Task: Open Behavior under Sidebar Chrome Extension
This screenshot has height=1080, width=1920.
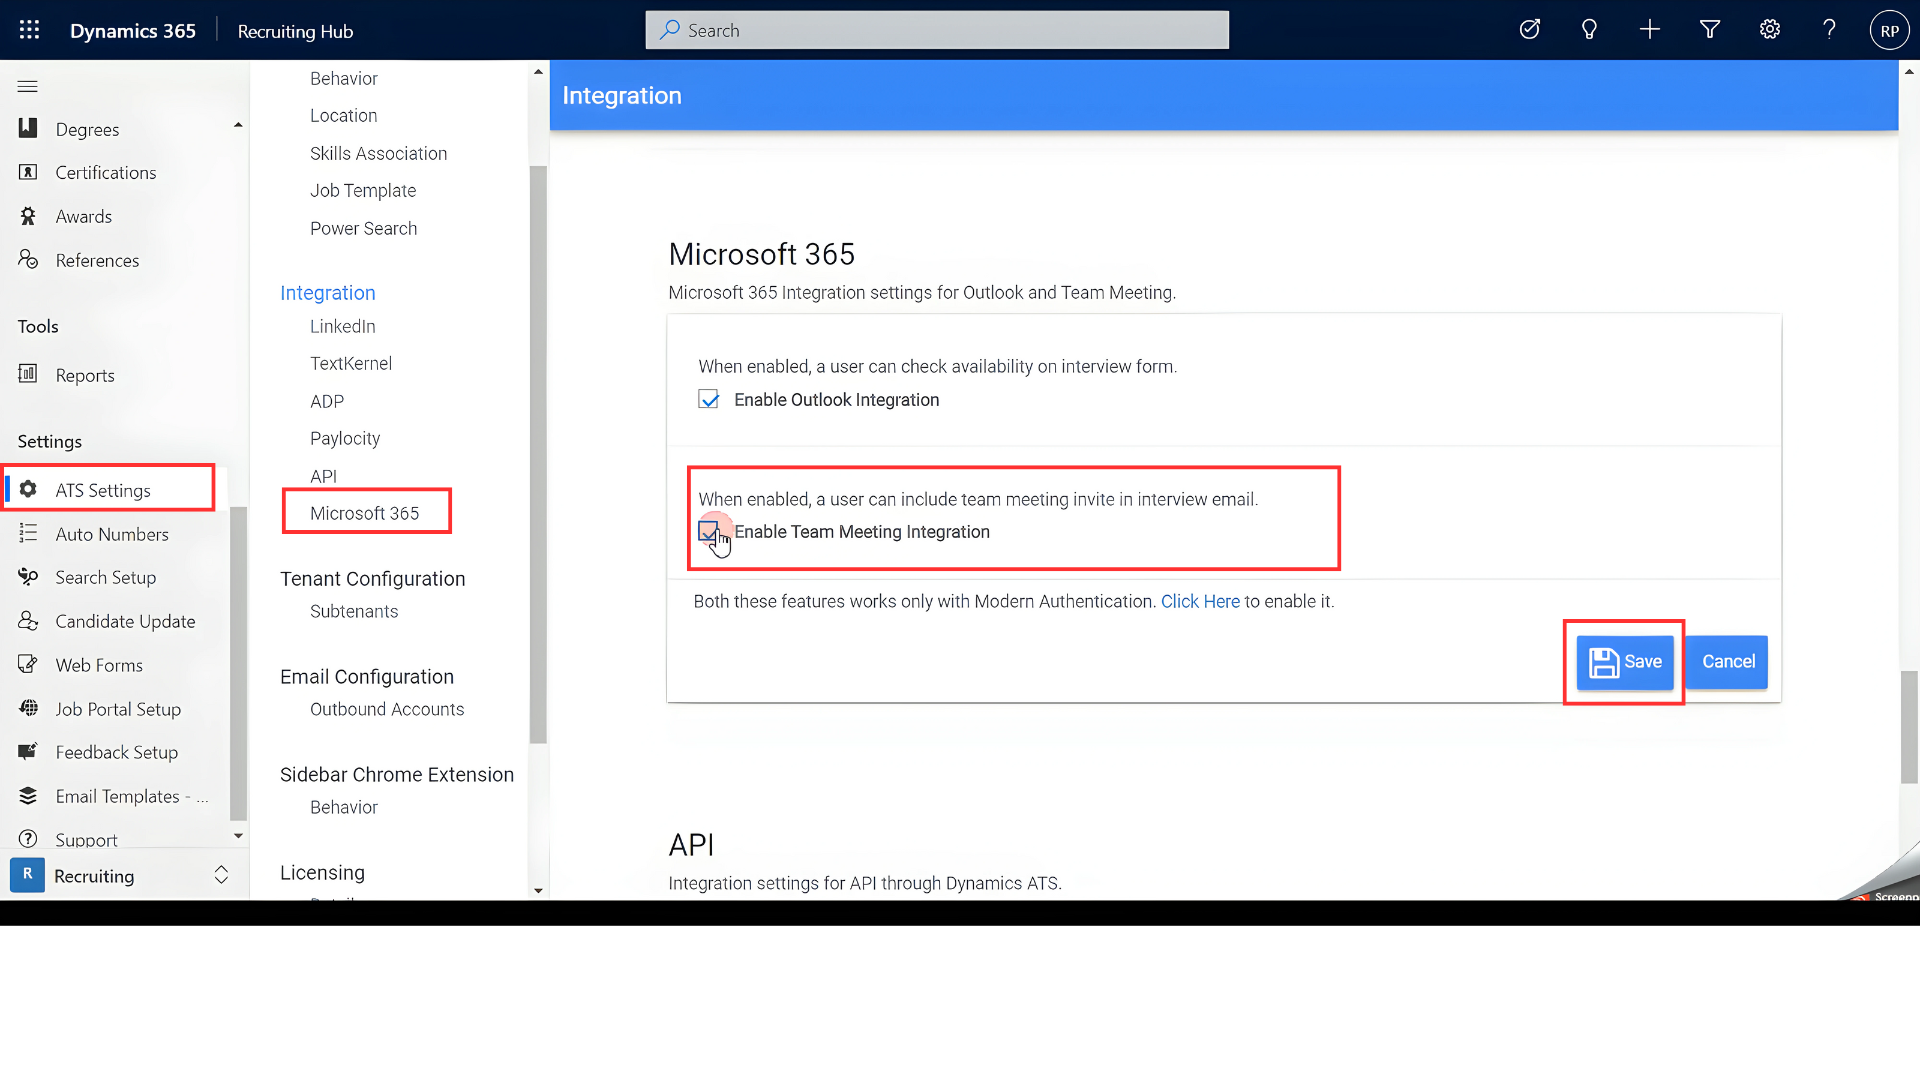Action: coord(343,807)
